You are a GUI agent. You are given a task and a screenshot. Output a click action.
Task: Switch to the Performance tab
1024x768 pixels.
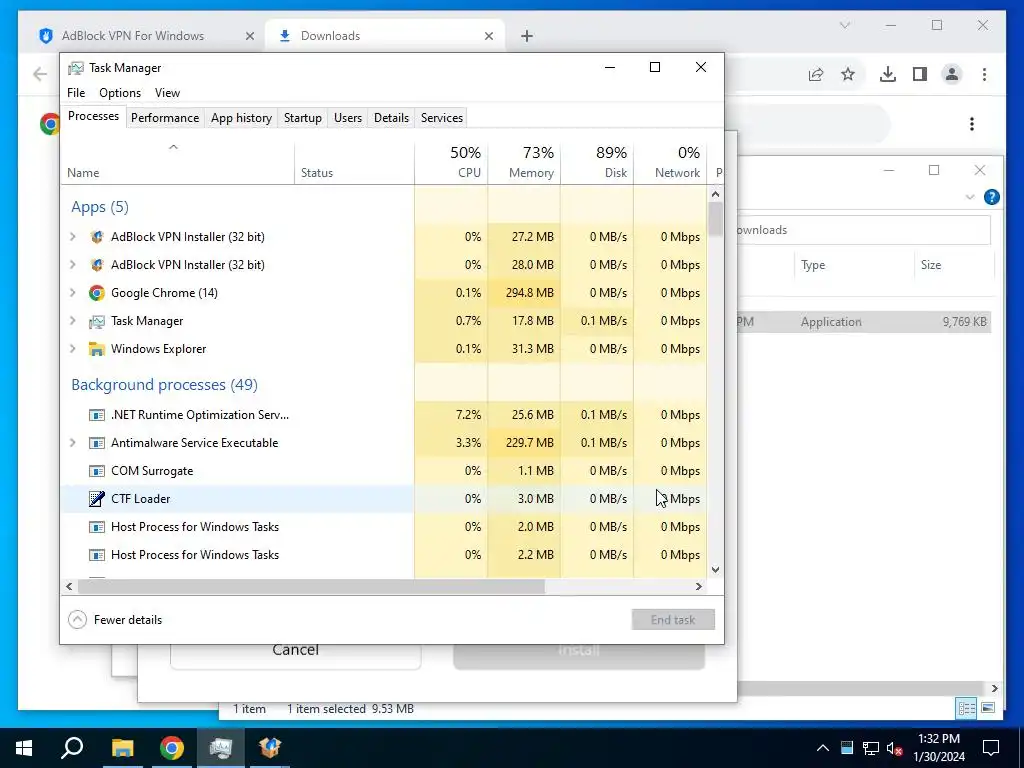click(165, 118)
